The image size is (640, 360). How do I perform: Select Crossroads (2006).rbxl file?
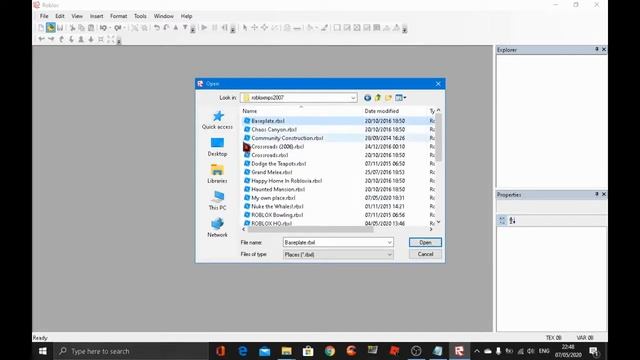[x=278, y=147]
